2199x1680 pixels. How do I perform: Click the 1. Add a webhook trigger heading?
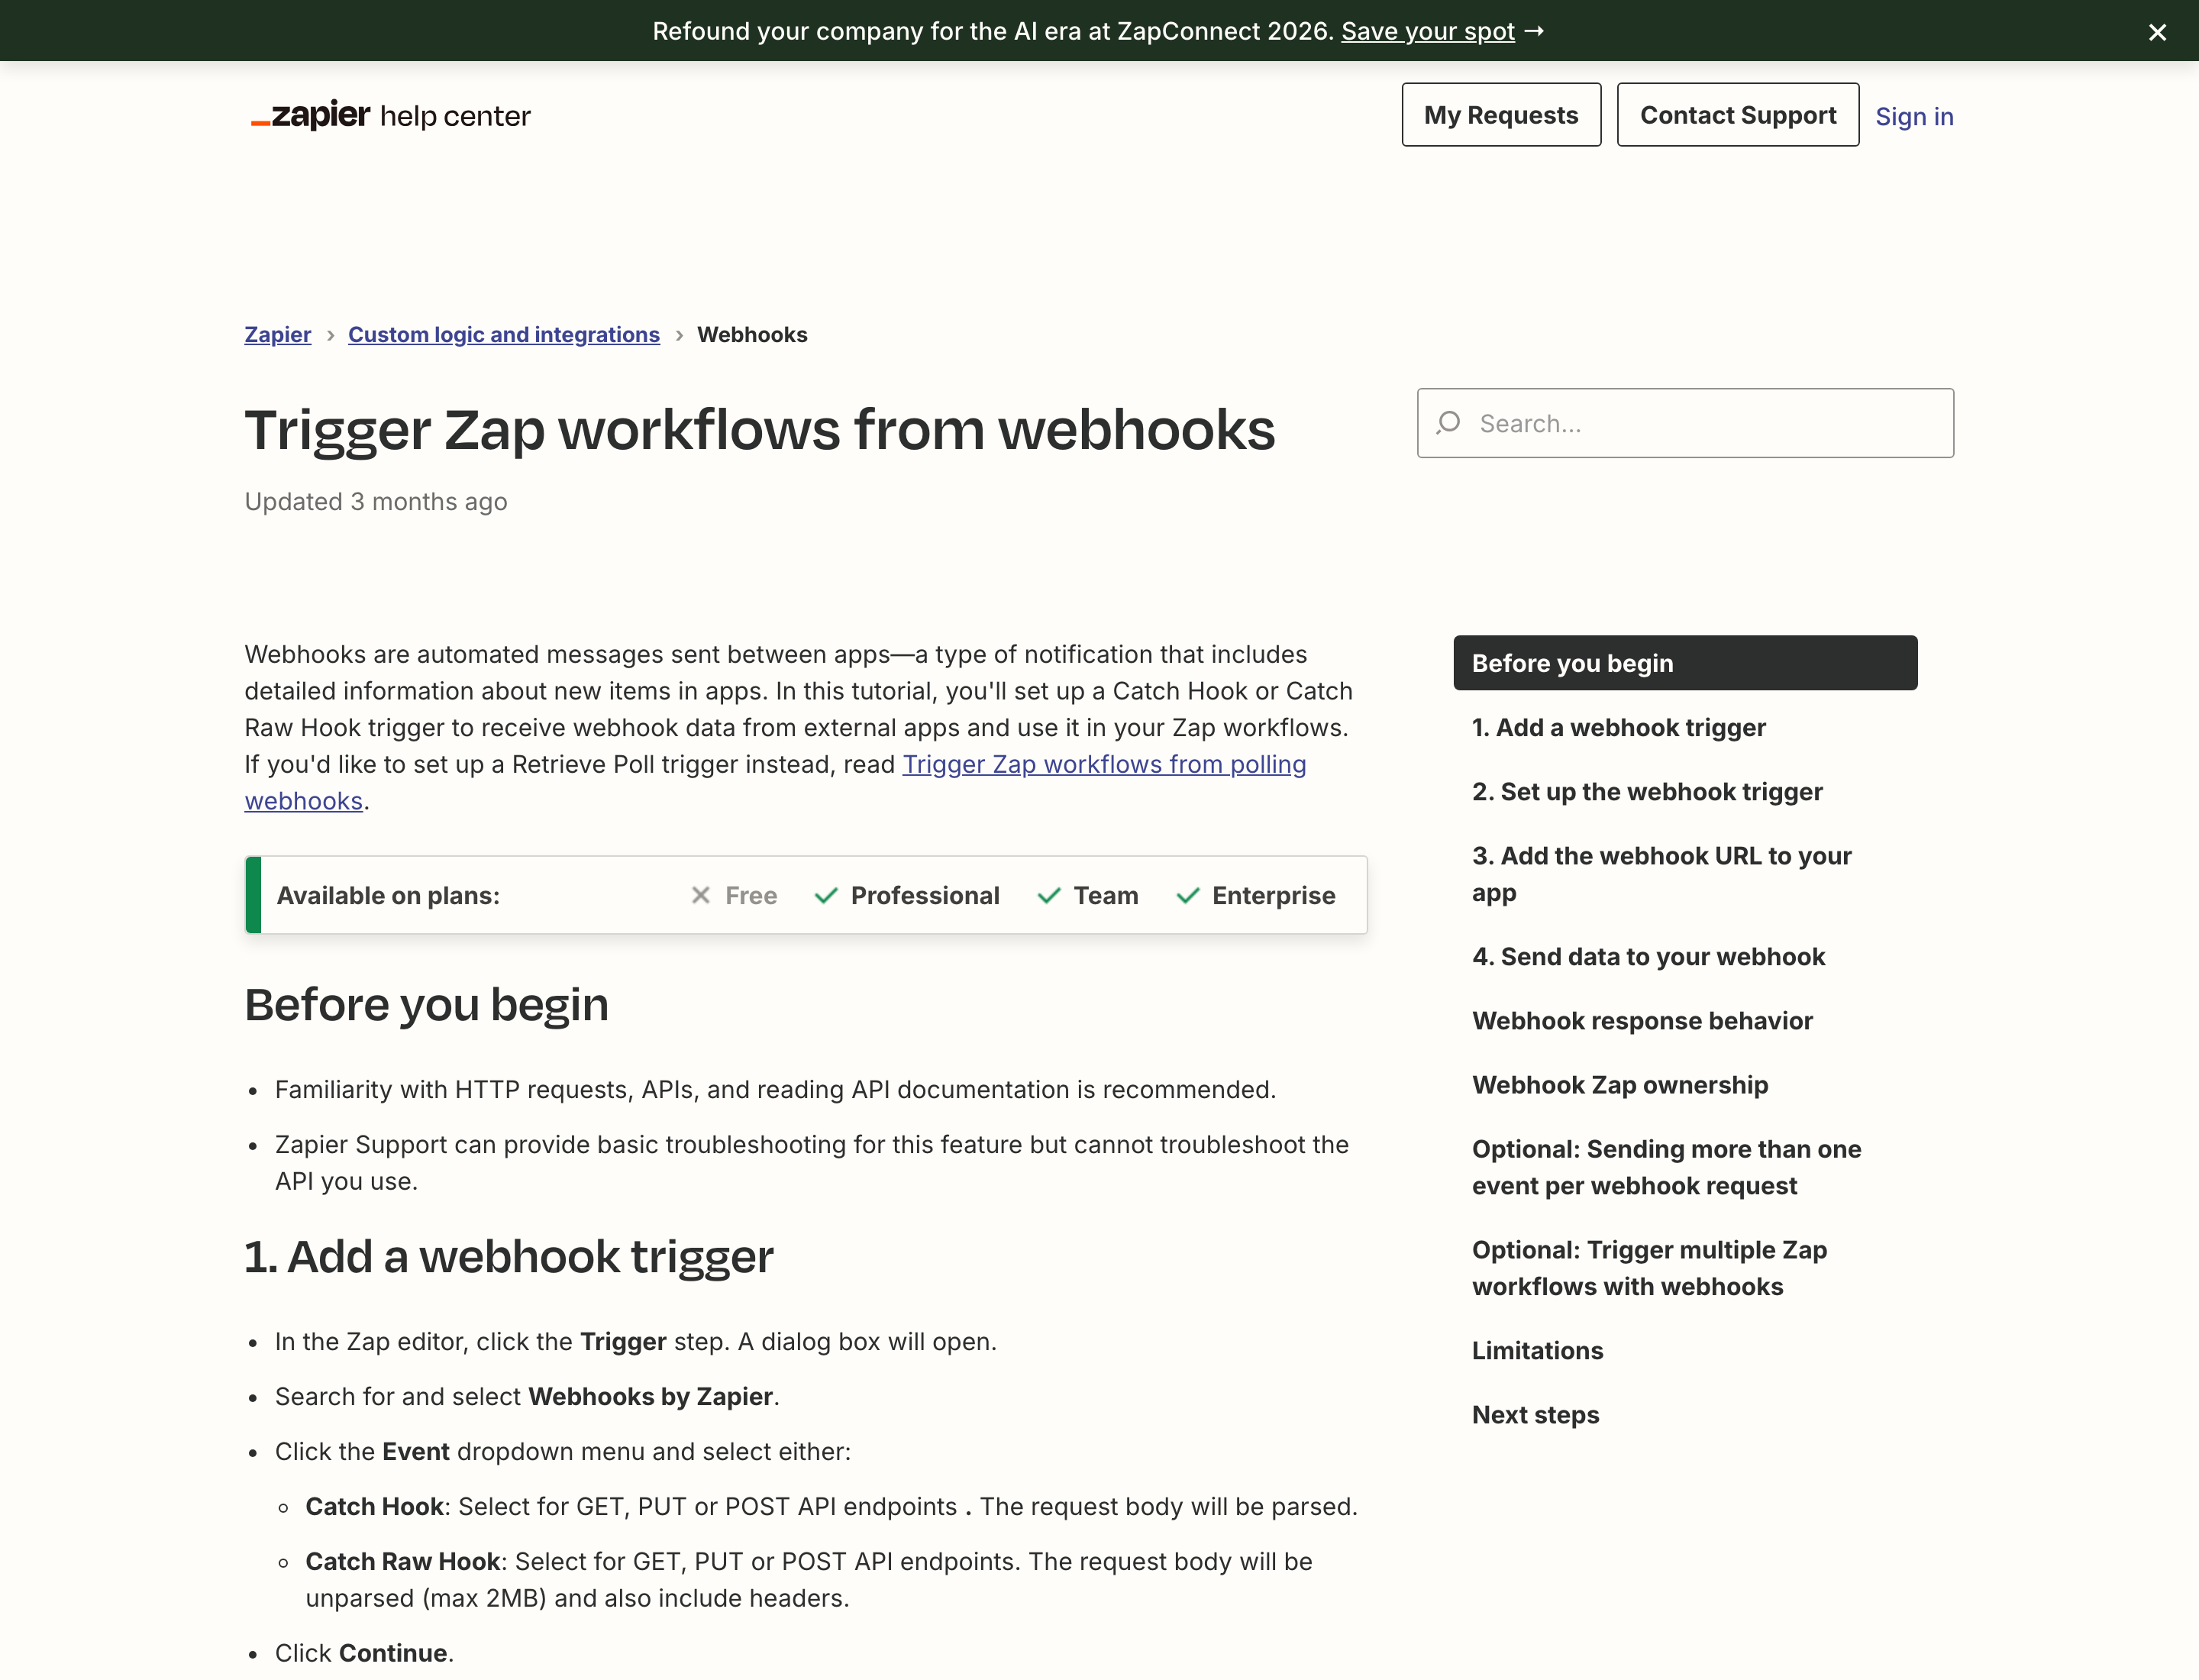point(509,1256)
